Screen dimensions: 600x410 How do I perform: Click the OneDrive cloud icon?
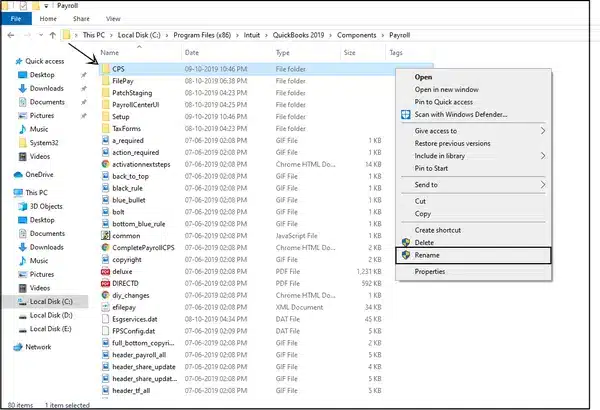pos(18,175)
